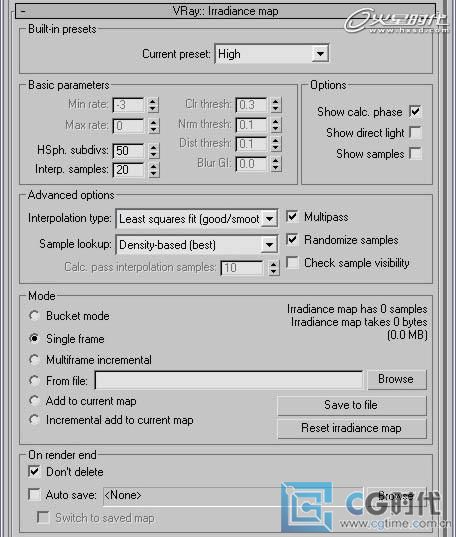Select Bucket mode radio button
456x537 pixels.
point(34,316)
